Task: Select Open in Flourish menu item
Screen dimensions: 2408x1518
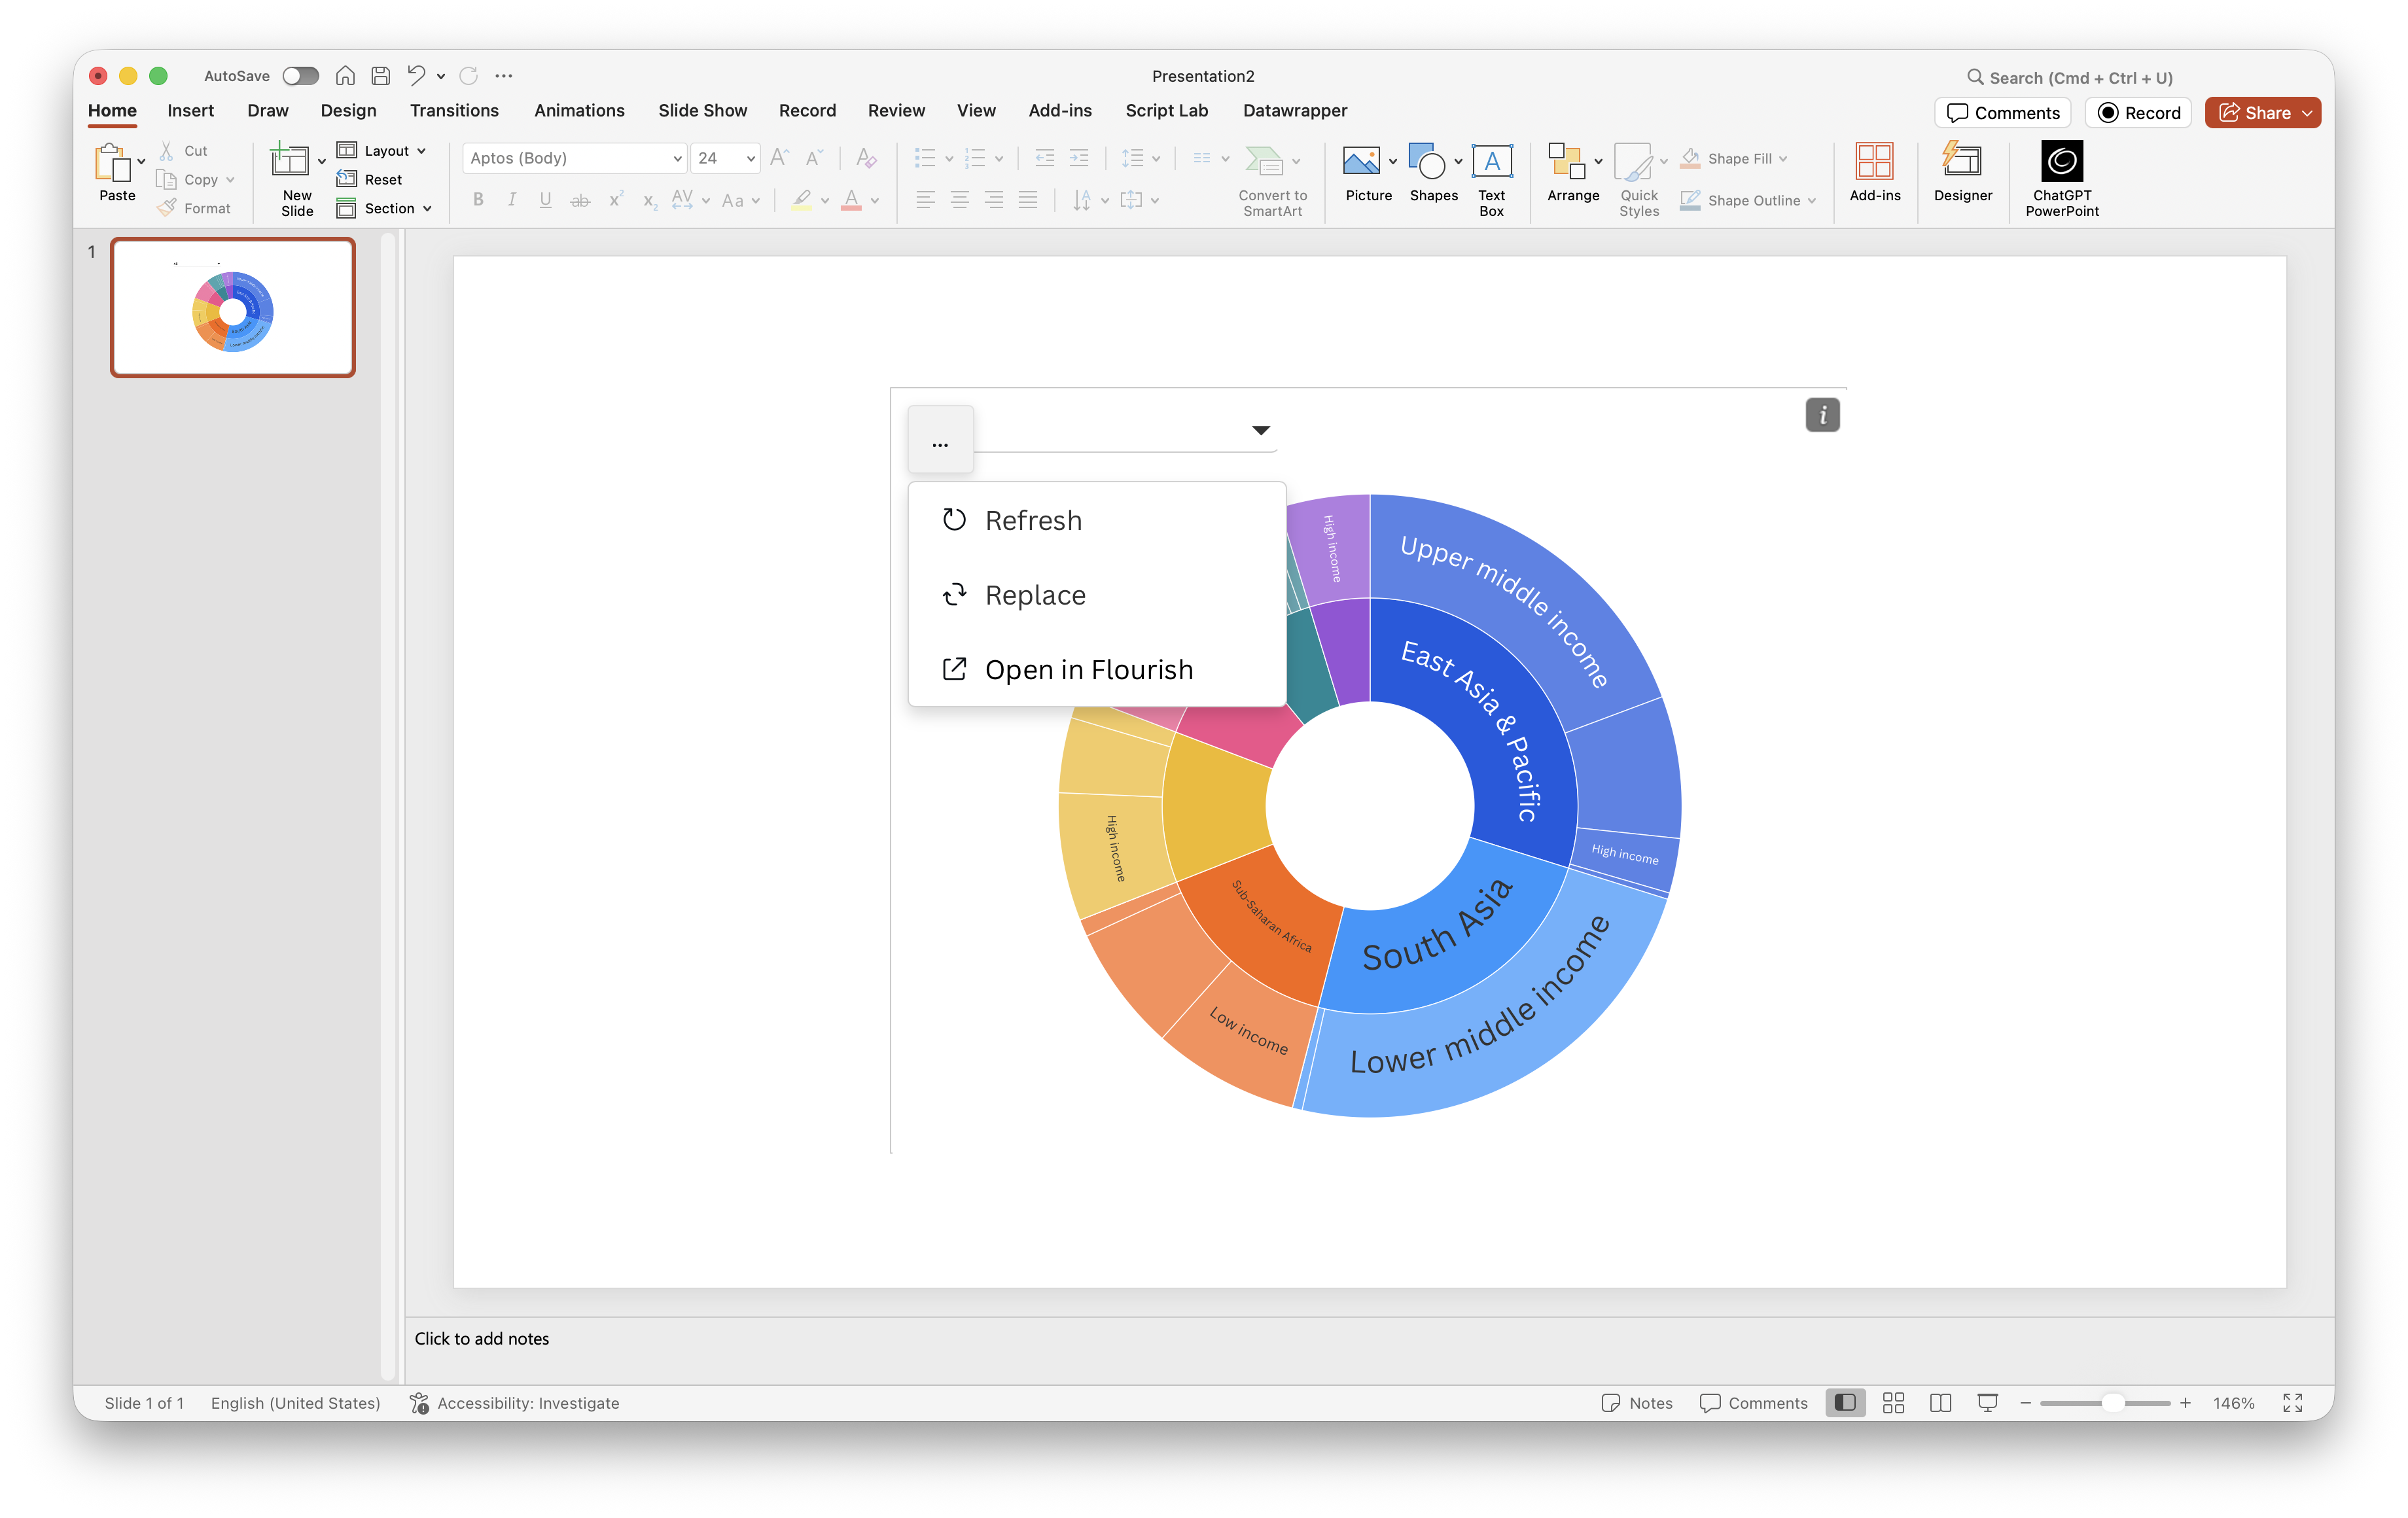Action: (1088, 669)
